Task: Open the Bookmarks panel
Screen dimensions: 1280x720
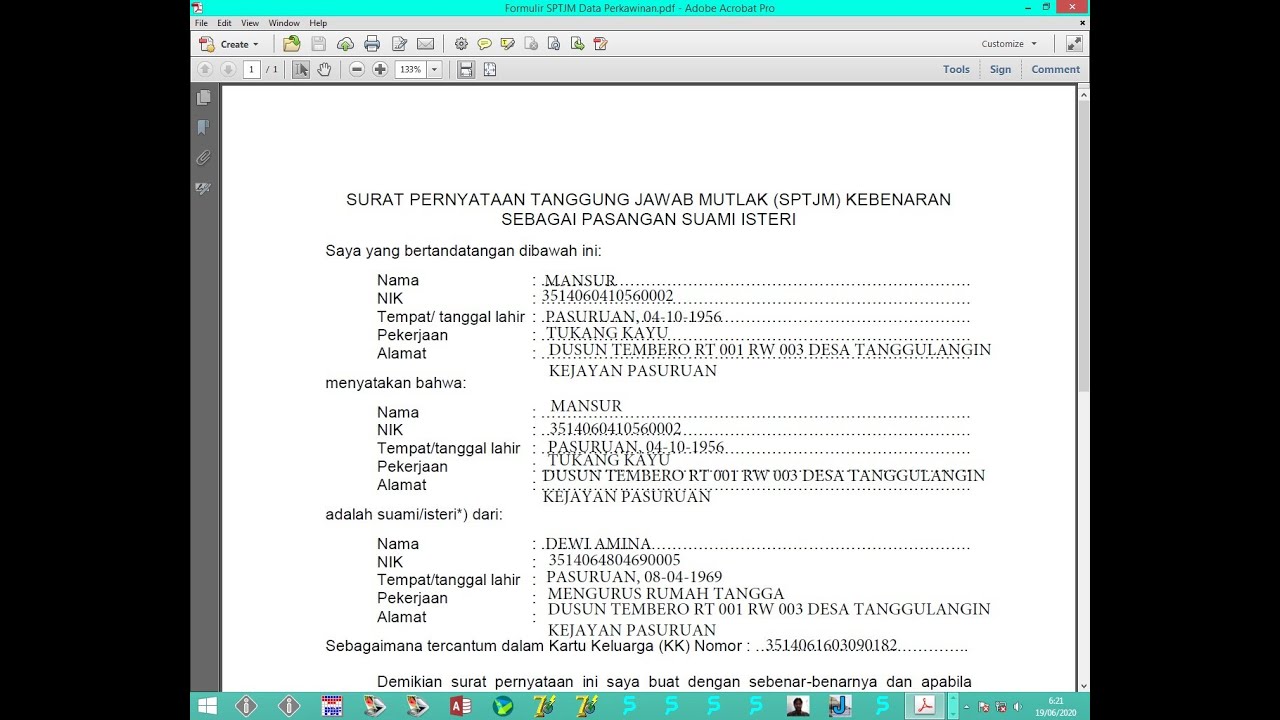Action: (204, 127)
